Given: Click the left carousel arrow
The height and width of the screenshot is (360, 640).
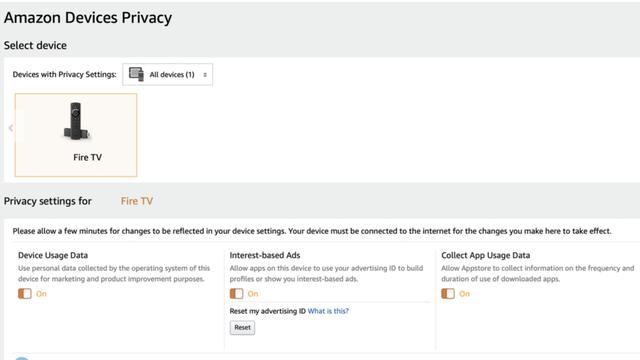Looking at the screenshot, I should 11,128.
